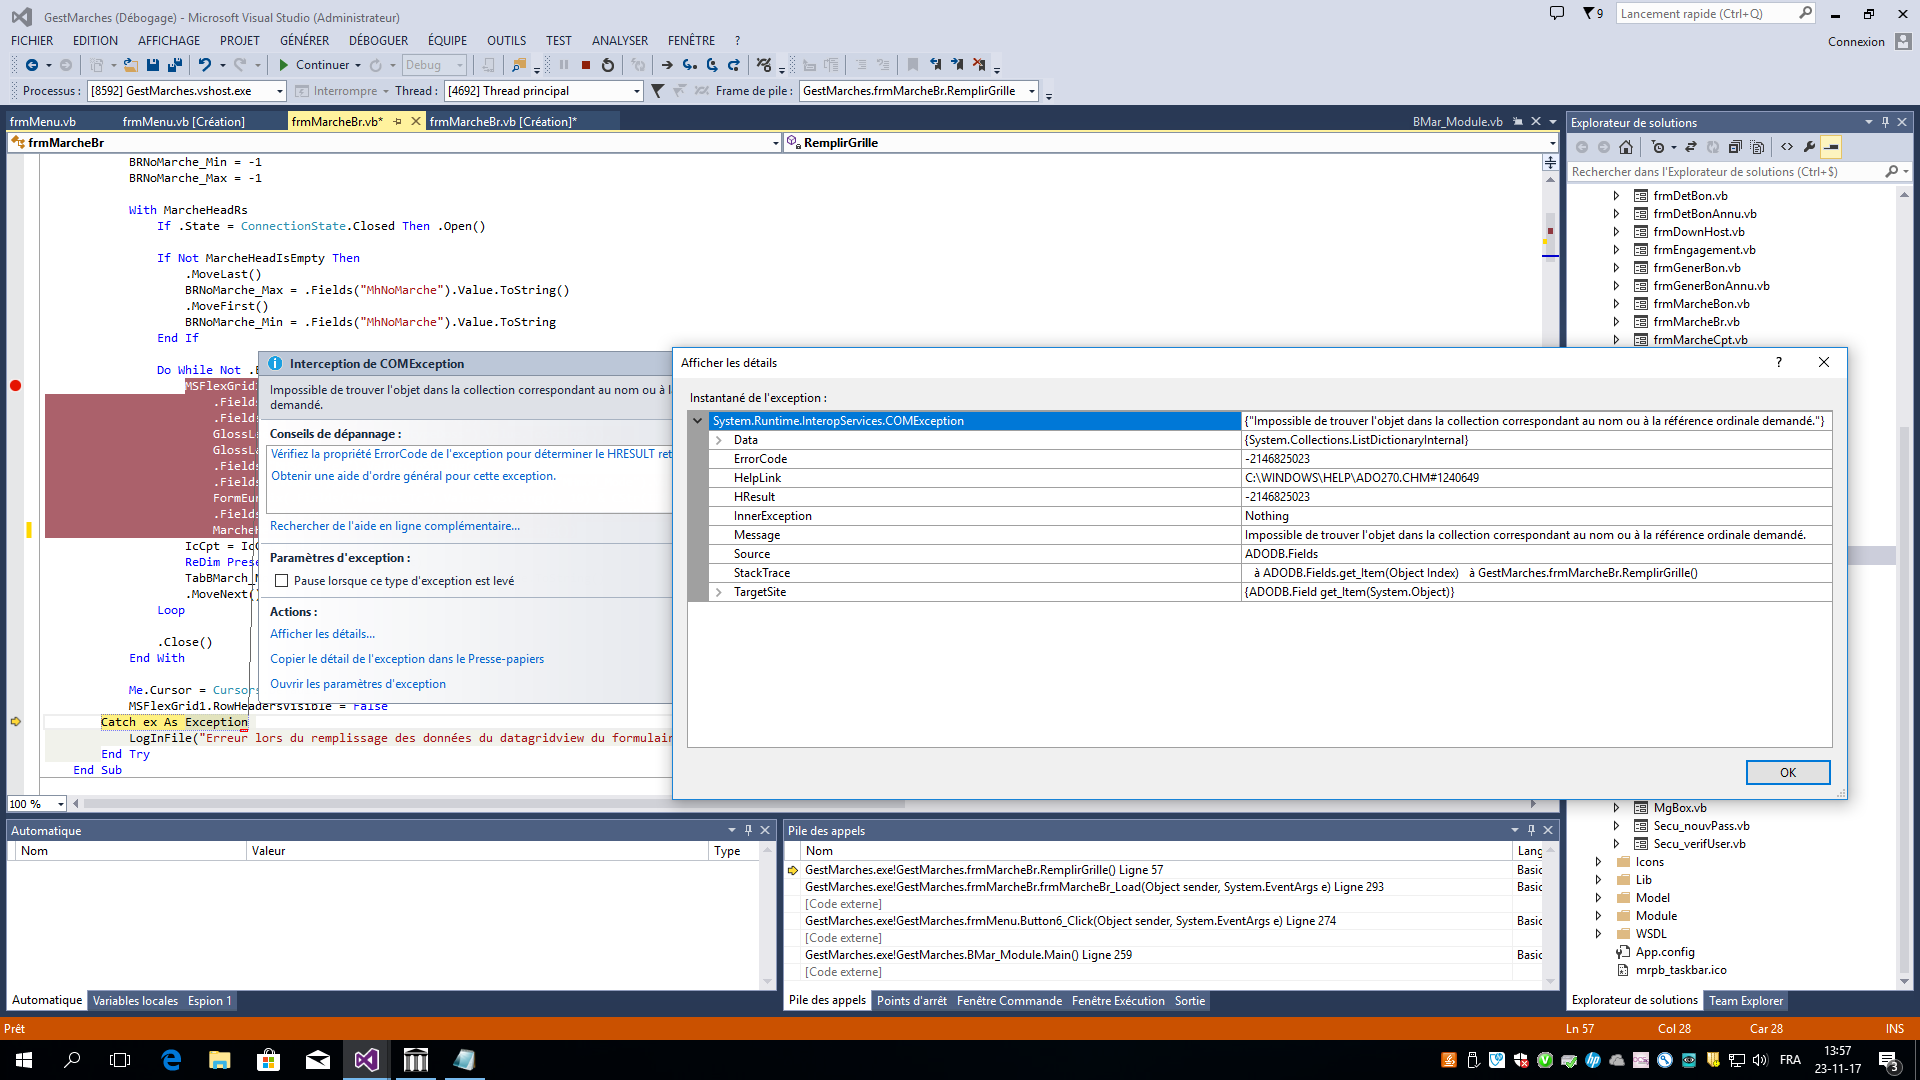Click the Home icon in Solution Explorer
The height and width of the screenshot is (1080, 1920).
click(x=1626, y=147)
